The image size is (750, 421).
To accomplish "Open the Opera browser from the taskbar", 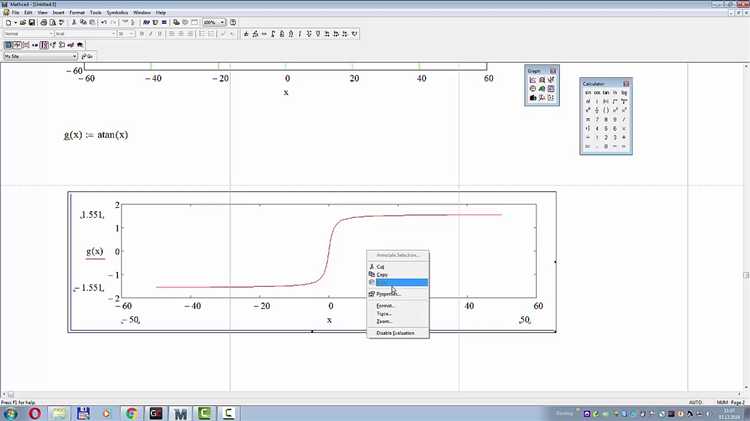I will [x=35, y=413].
